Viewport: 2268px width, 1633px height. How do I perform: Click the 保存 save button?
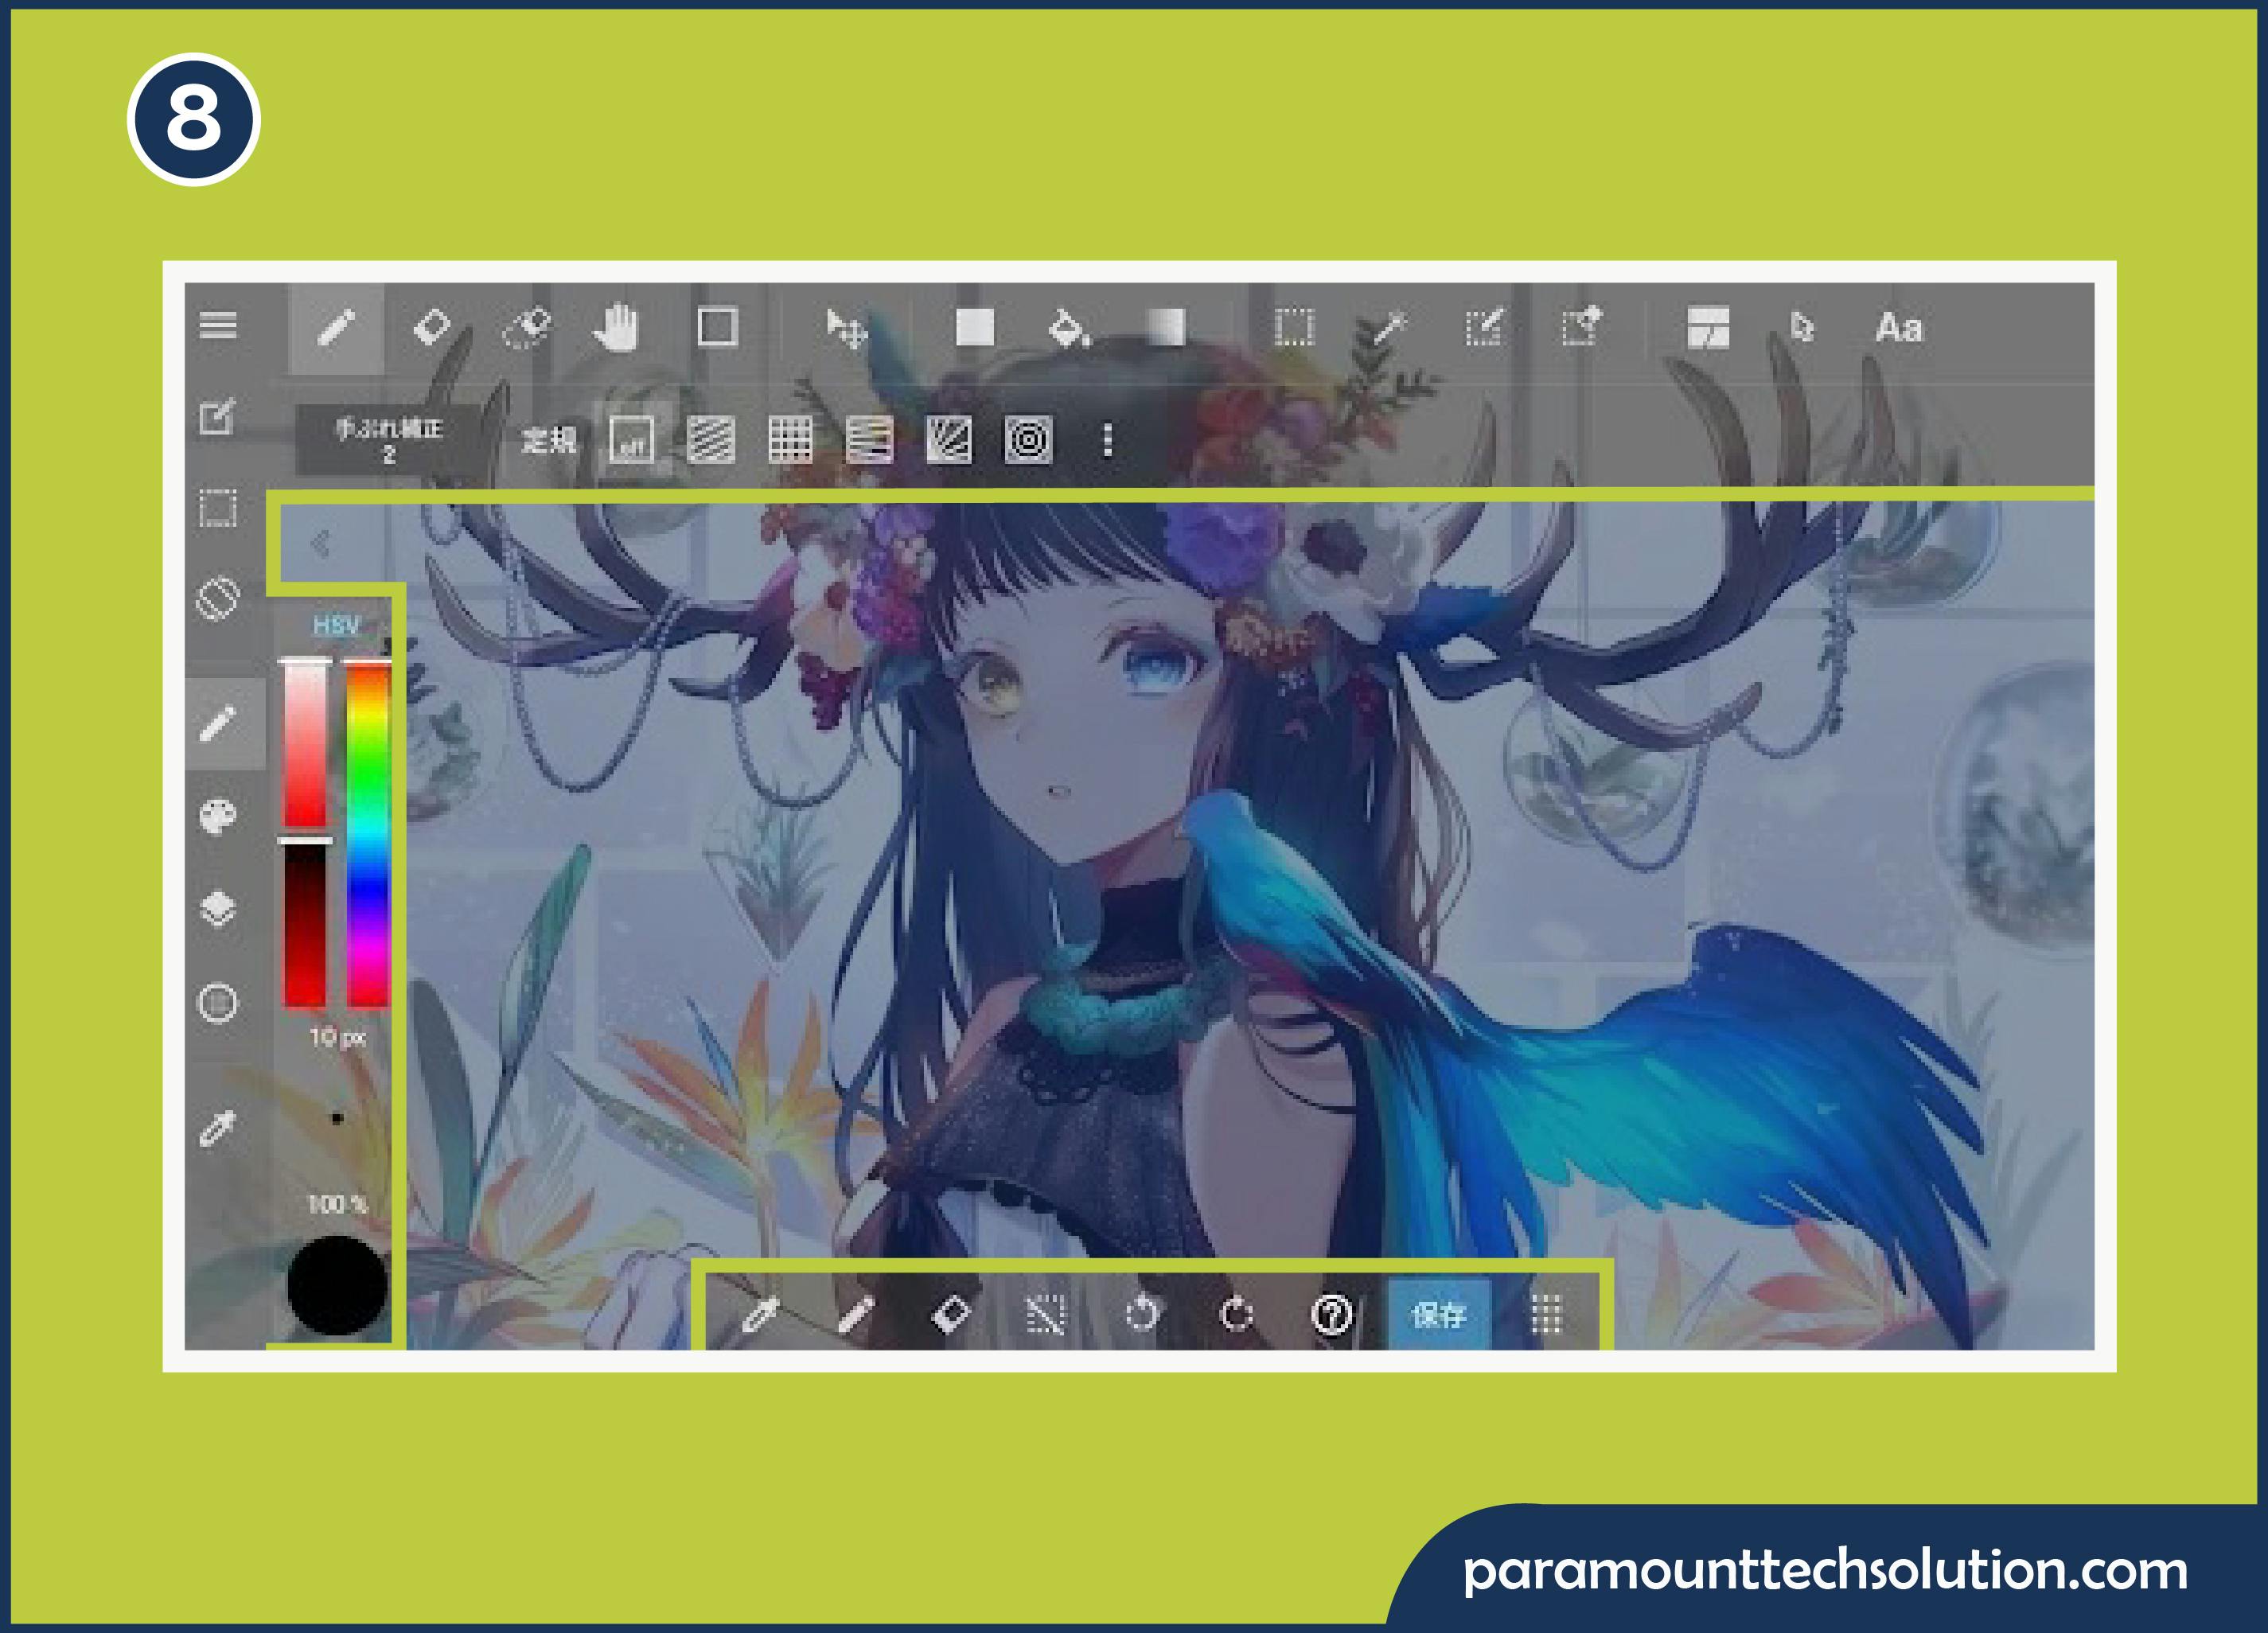click(x=1438, y=1313)
